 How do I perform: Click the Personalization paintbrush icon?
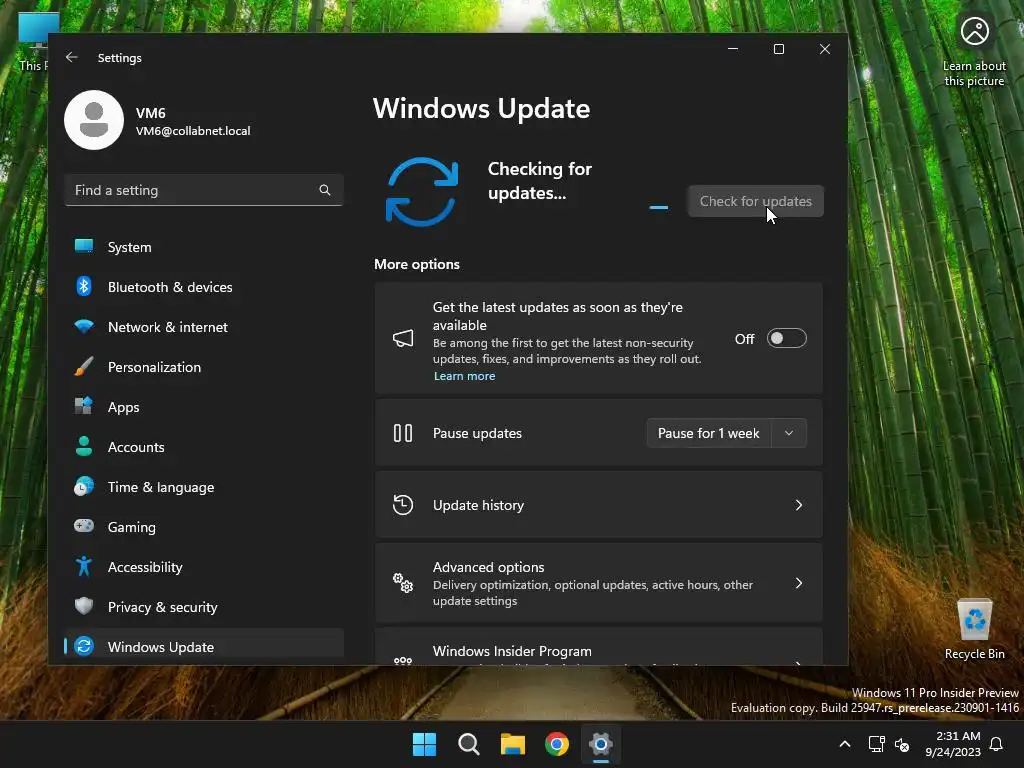[84, 366]
